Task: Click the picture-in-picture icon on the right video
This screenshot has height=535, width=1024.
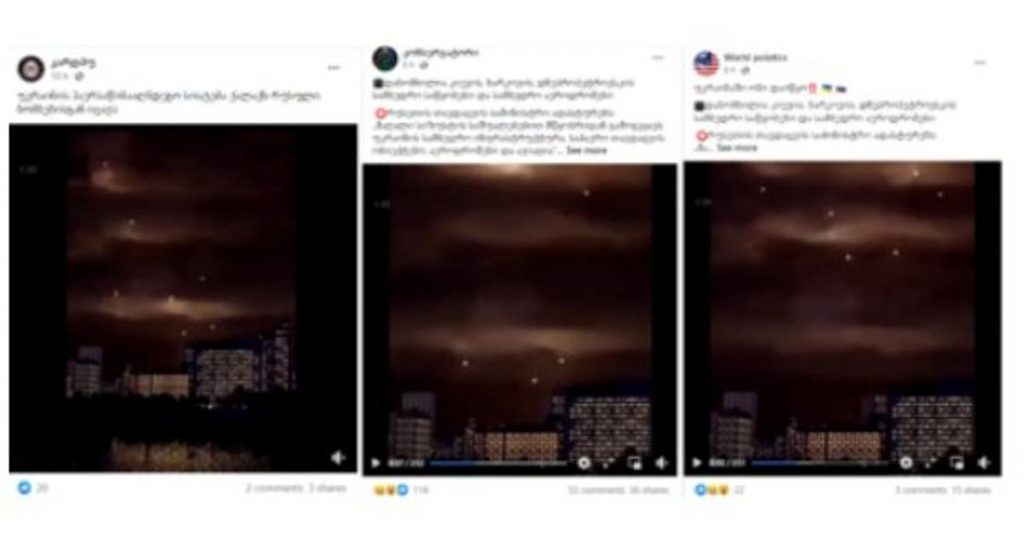Action: (x=957, y=463)
